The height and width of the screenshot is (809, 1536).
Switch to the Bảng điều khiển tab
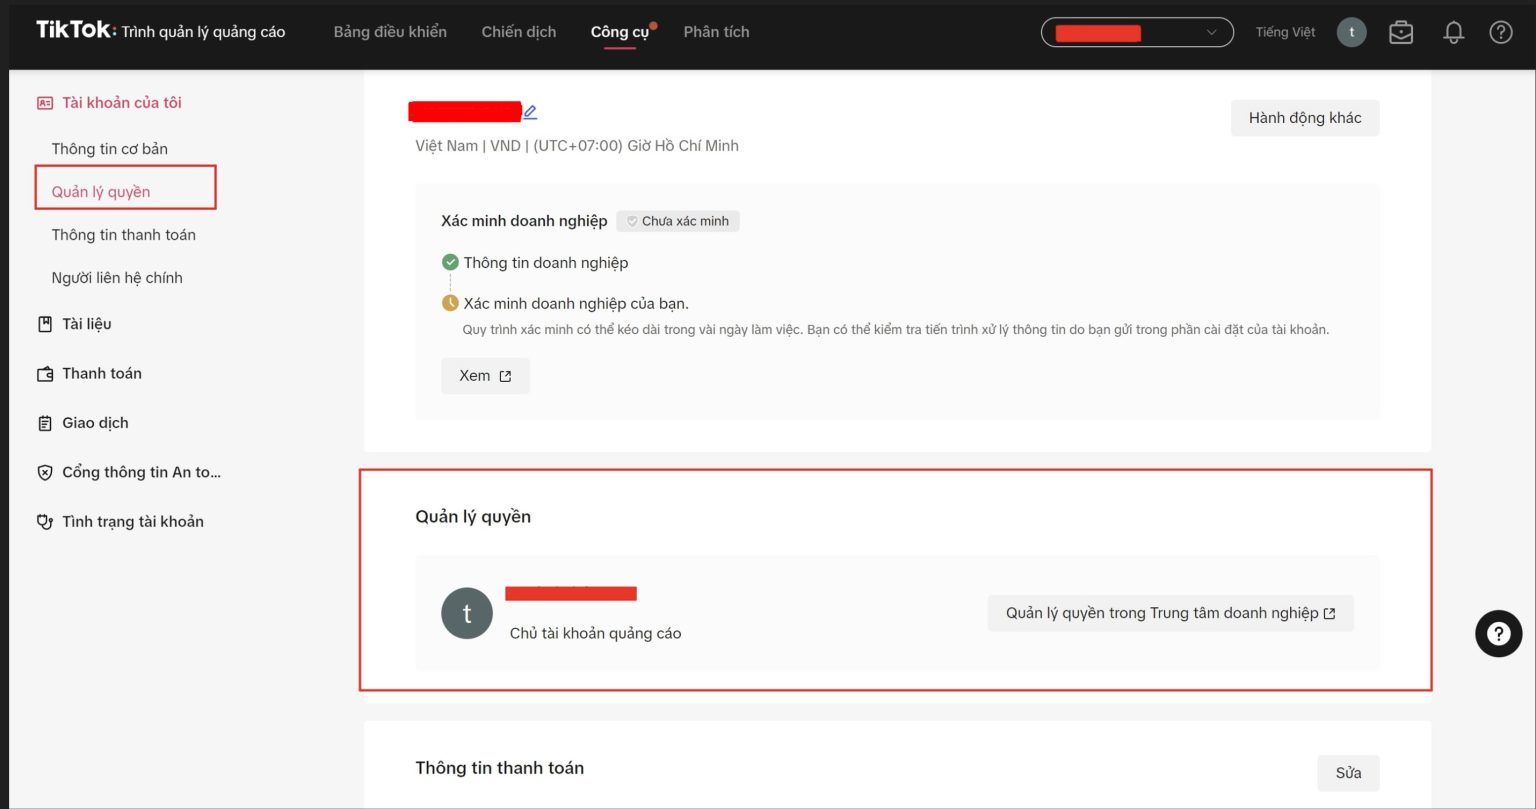click(x=390, y=32)
